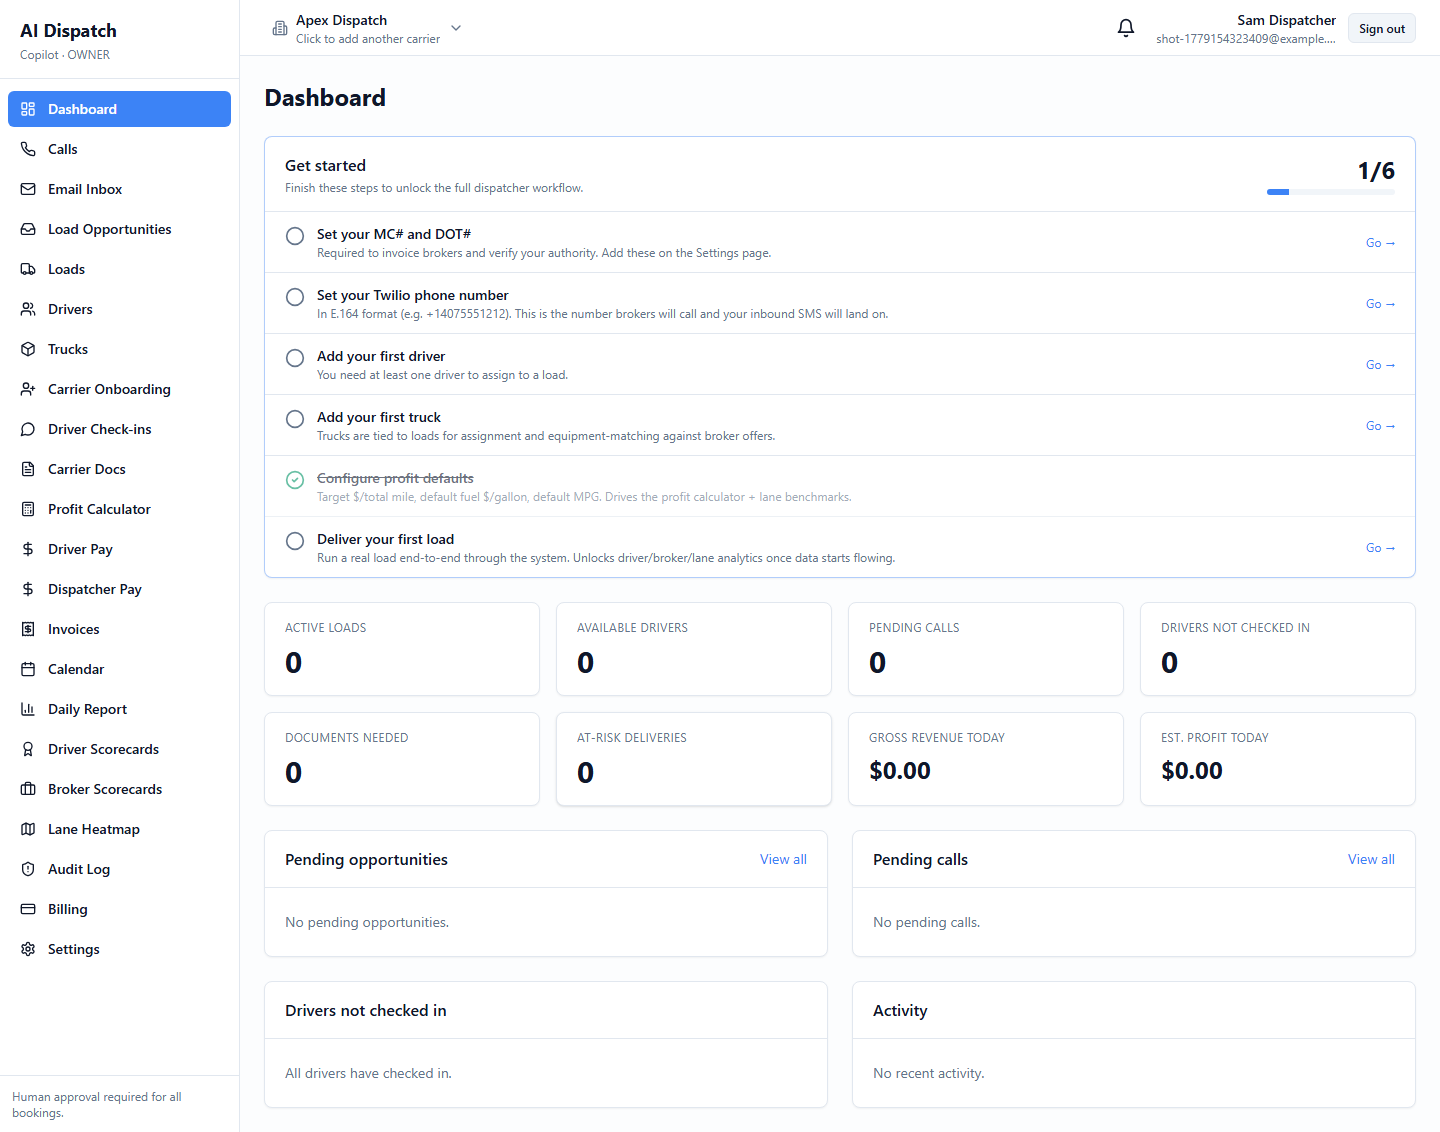Open notifications bell
Viewport: 1440px width, 1132px height.
pos(1126,28)
